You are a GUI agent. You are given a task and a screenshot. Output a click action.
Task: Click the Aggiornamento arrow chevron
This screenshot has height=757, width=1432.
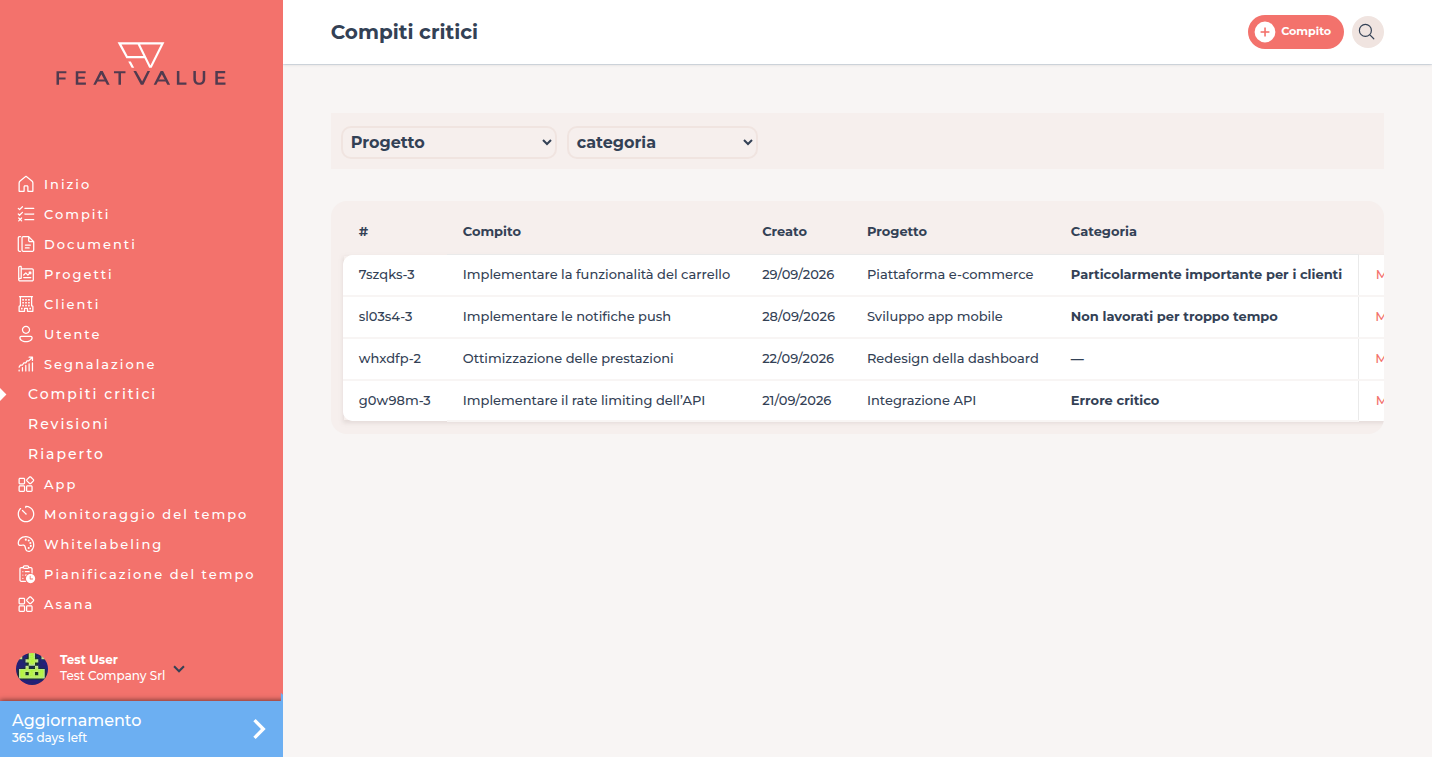259,728
